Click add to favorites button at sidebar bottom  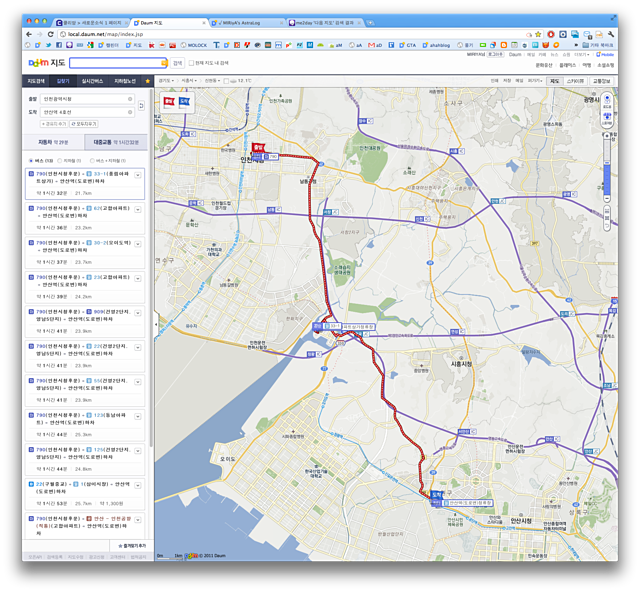[131, 545]
